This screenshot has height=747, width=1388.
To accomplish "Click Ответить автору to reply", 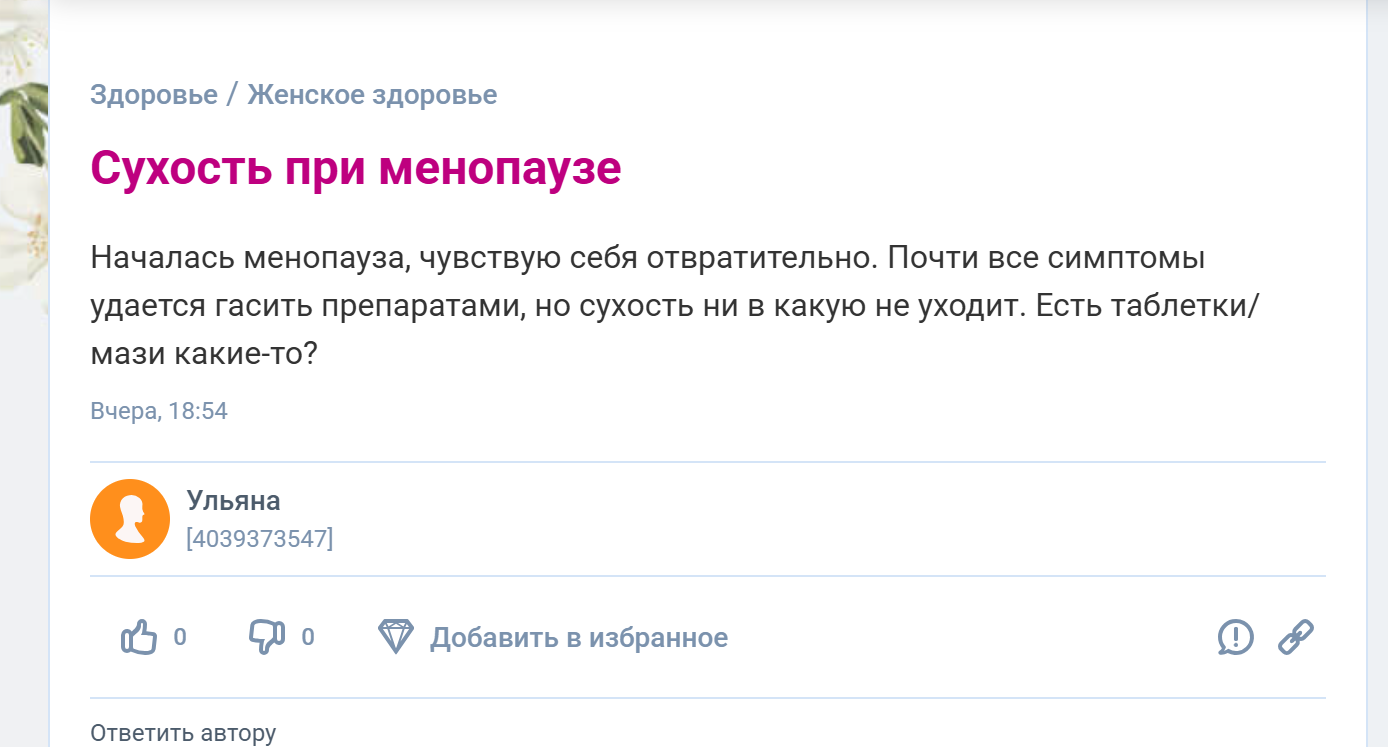I will (x=183, y=733).
